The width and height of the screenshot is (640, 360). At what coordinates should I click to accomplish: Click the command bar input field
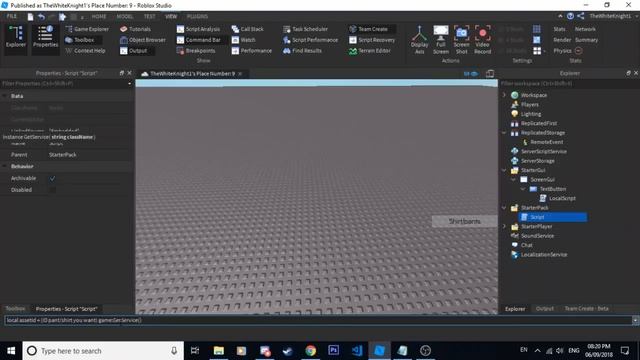(x=318, y=320)
